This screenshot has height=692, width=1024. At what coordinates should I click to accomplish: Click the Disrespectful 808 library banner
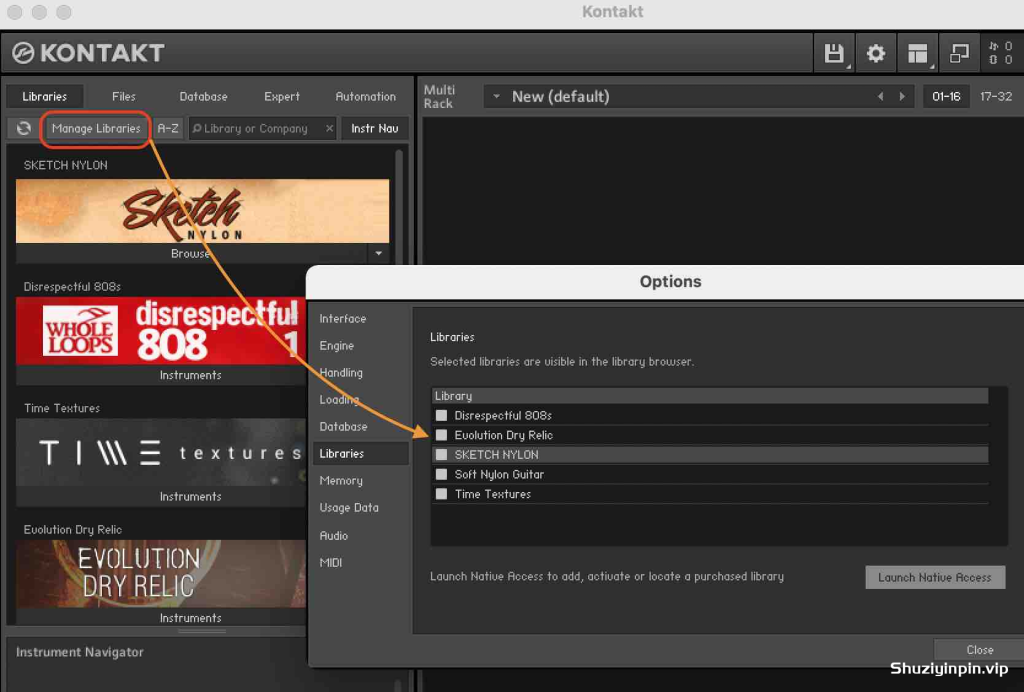161,331
